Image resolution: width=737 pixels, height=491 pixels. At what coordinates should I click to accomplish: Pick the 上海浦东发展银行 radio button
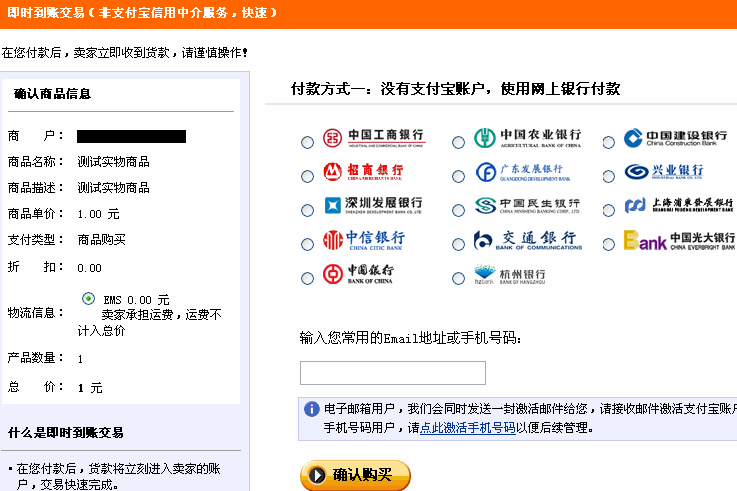[609, 210]
